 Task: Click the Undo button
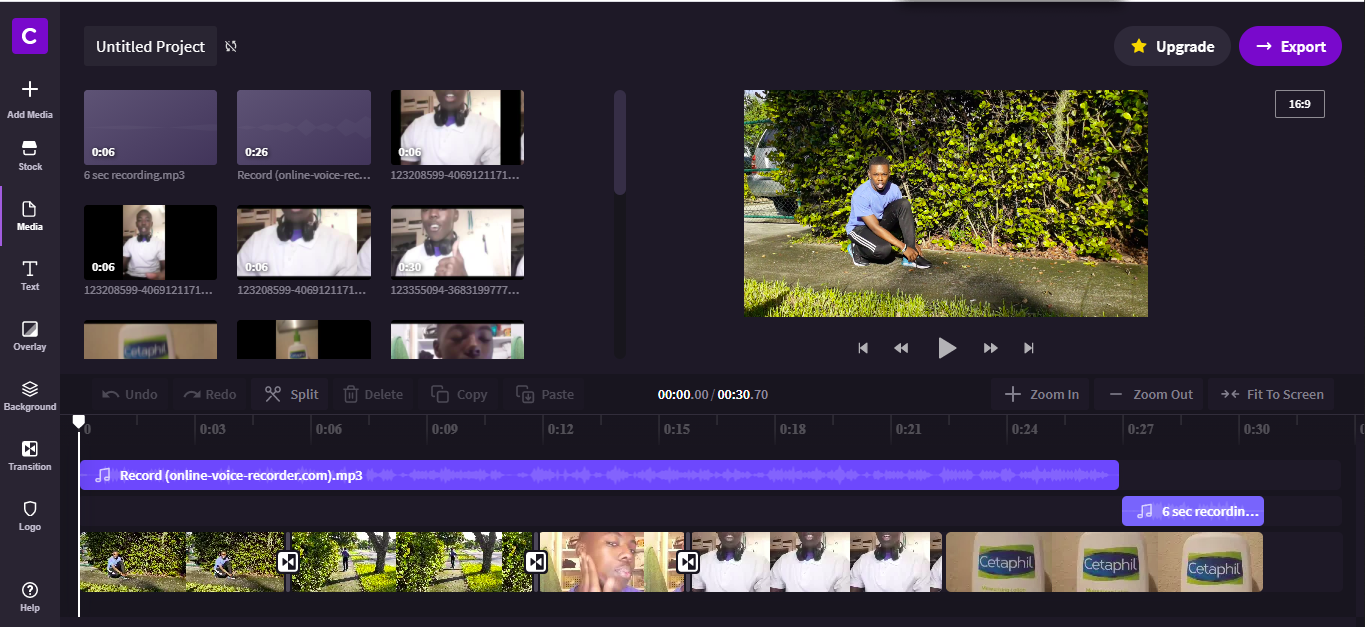(x=129, y=394)
